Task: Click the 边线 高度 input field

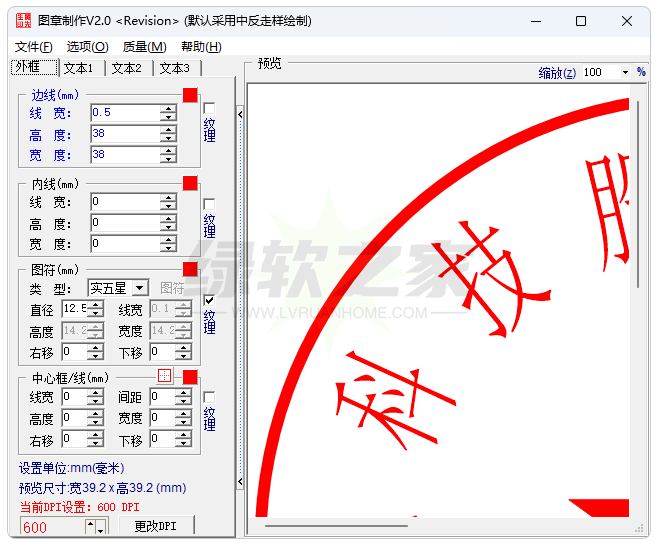Action: point(124,134)
